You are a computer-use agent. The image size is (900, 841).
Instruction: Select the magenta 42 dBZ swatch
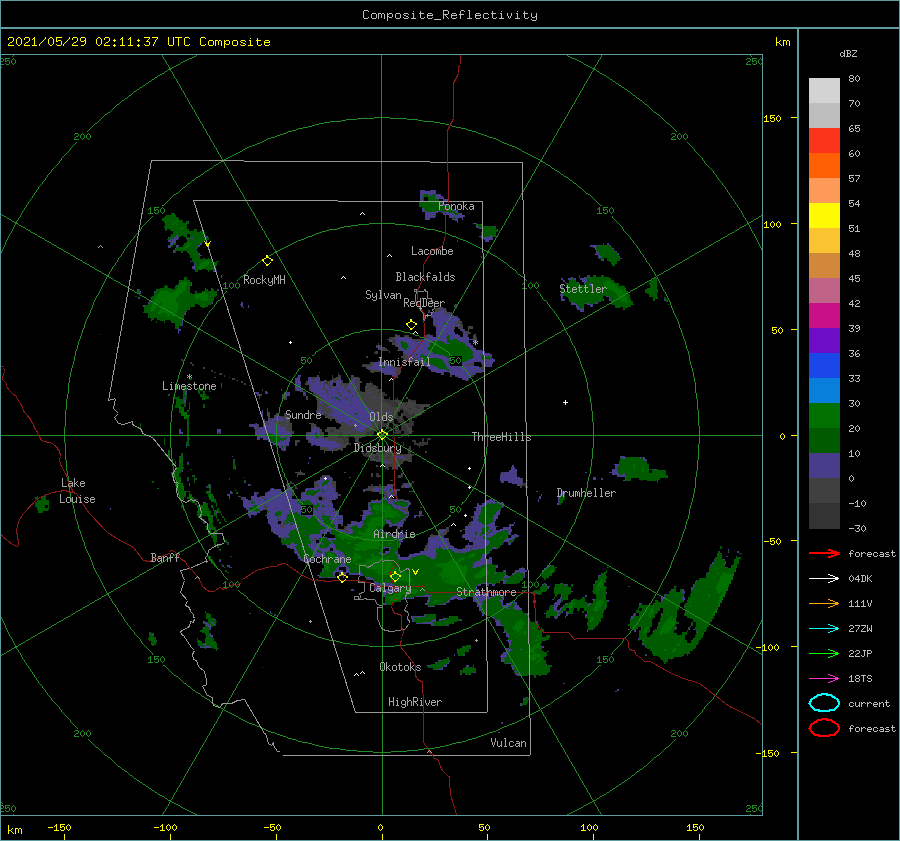tap(824, 315)
